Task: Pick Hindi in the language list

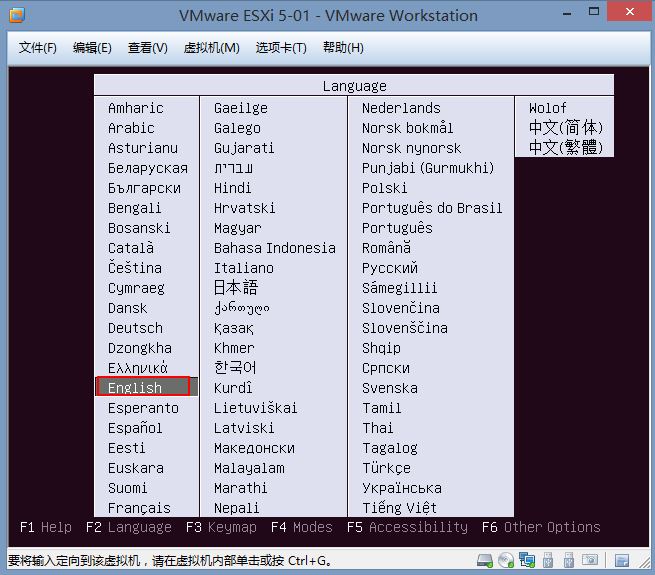Action: (x=232, y=188)
